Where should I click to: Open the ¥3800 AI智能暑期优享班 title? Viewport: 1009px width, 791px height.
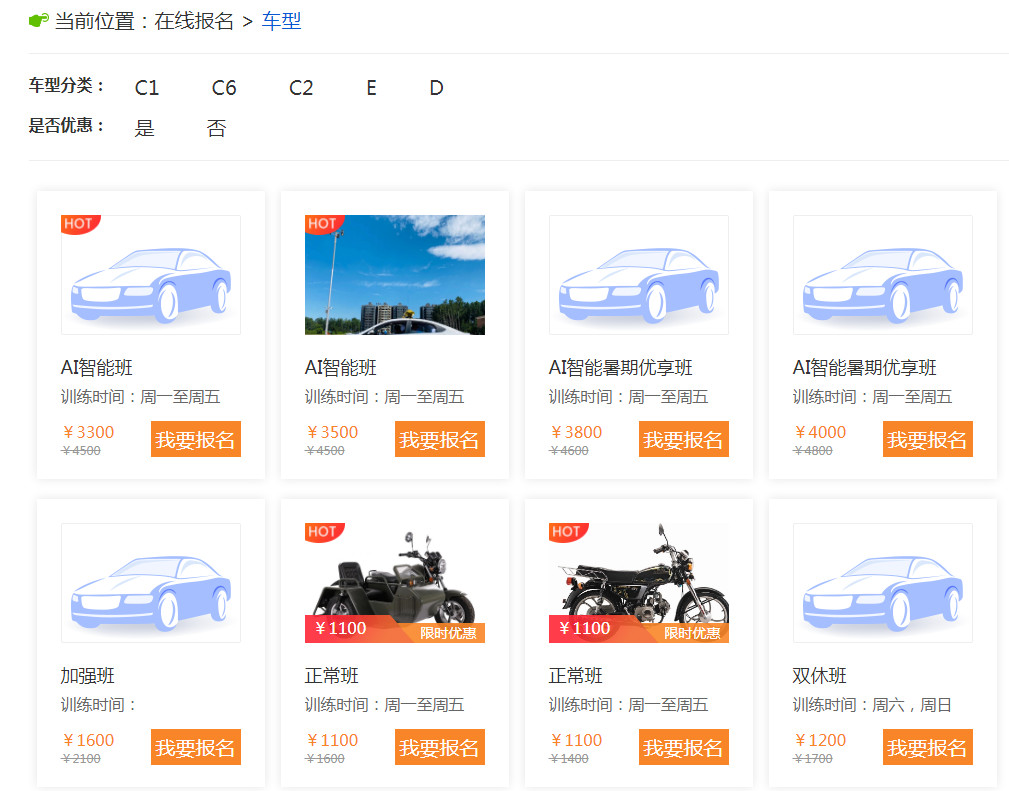pyautogui.click(x=620, y=368)
